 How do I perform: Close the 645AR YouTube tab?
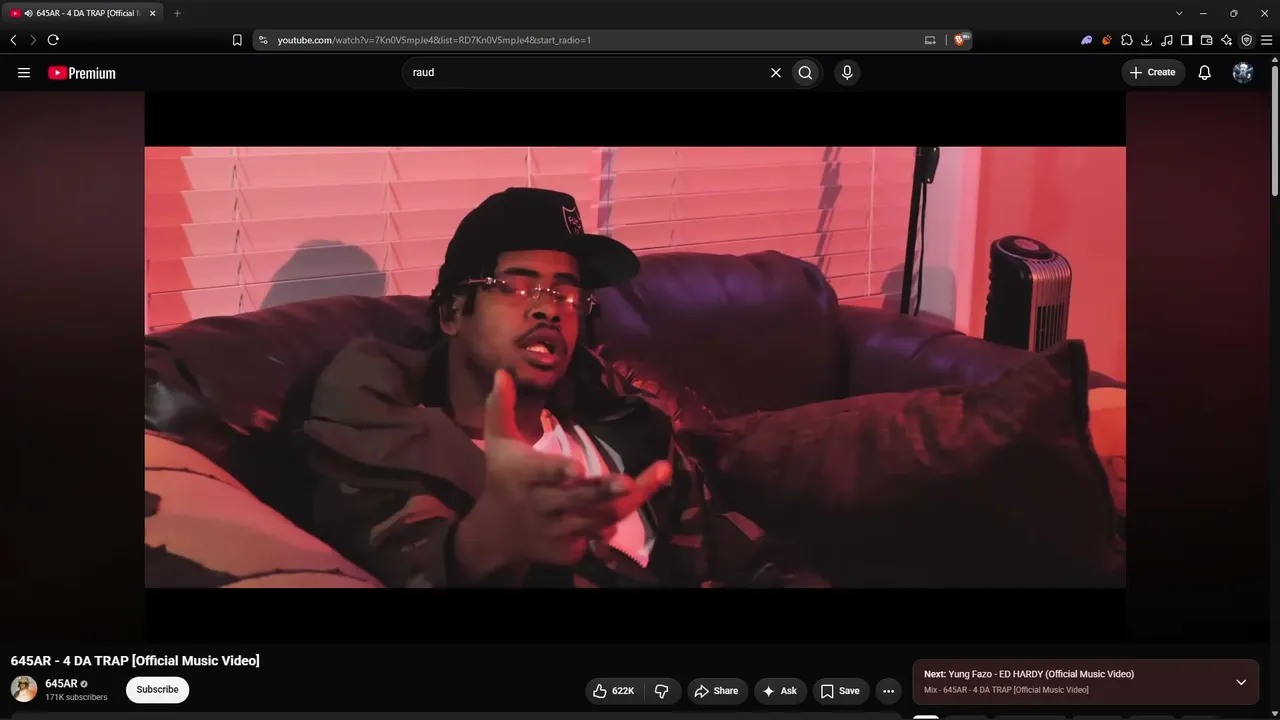coord(153,13)
